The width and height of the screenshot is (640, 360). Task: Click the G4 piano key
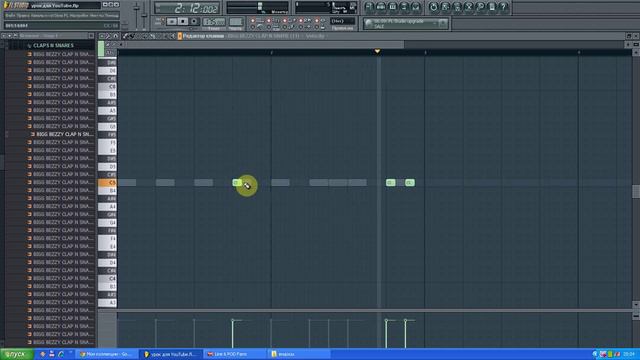(107, 222)
